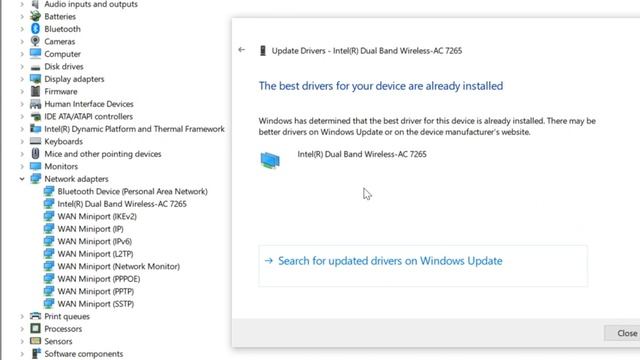Click the Intel Dynamic Platform Framework icon

[36, 129]
